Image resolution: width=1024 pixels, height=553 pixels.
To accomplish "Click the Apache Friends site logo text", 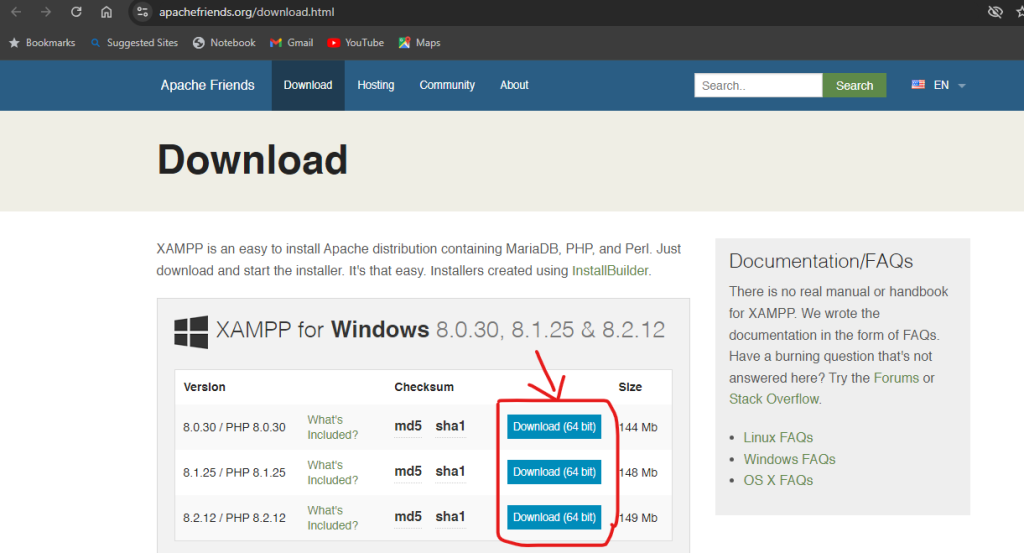I will point(207,85).
